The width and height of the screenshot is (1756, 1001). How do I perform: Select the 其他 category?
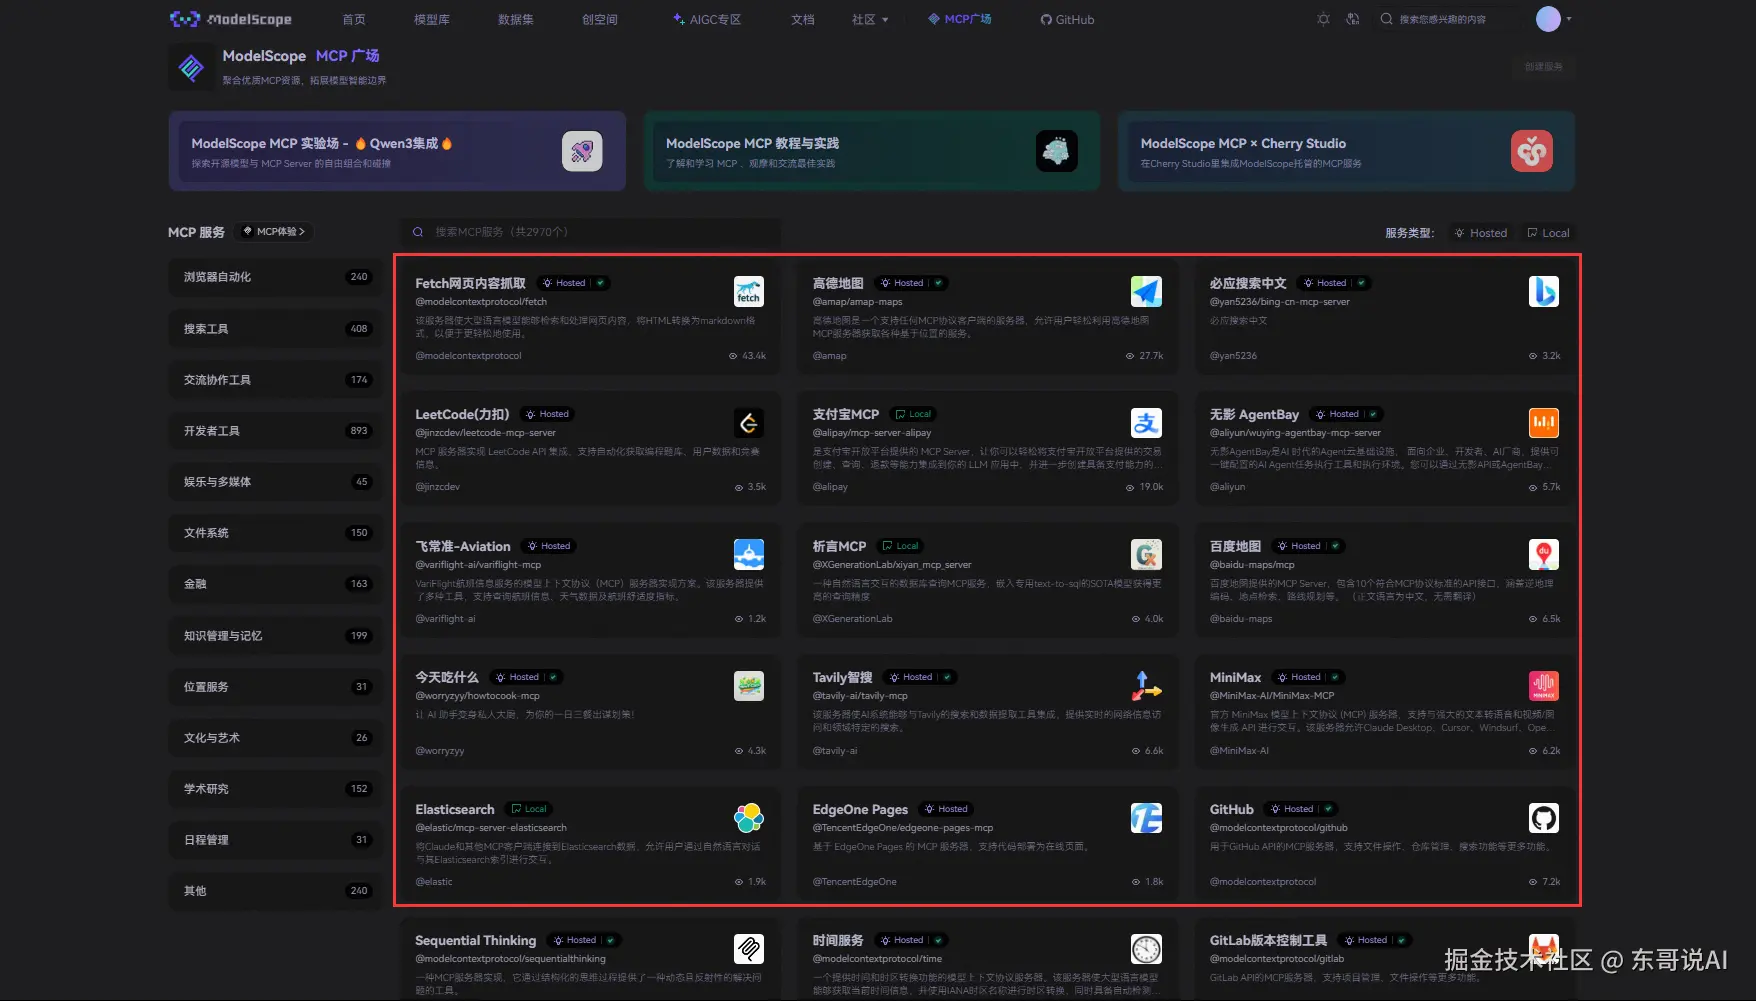click(276, 890)
